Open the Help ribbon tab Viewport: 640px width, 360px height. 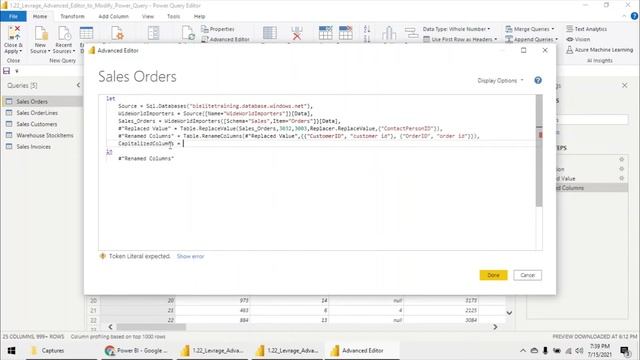point(199,16)
